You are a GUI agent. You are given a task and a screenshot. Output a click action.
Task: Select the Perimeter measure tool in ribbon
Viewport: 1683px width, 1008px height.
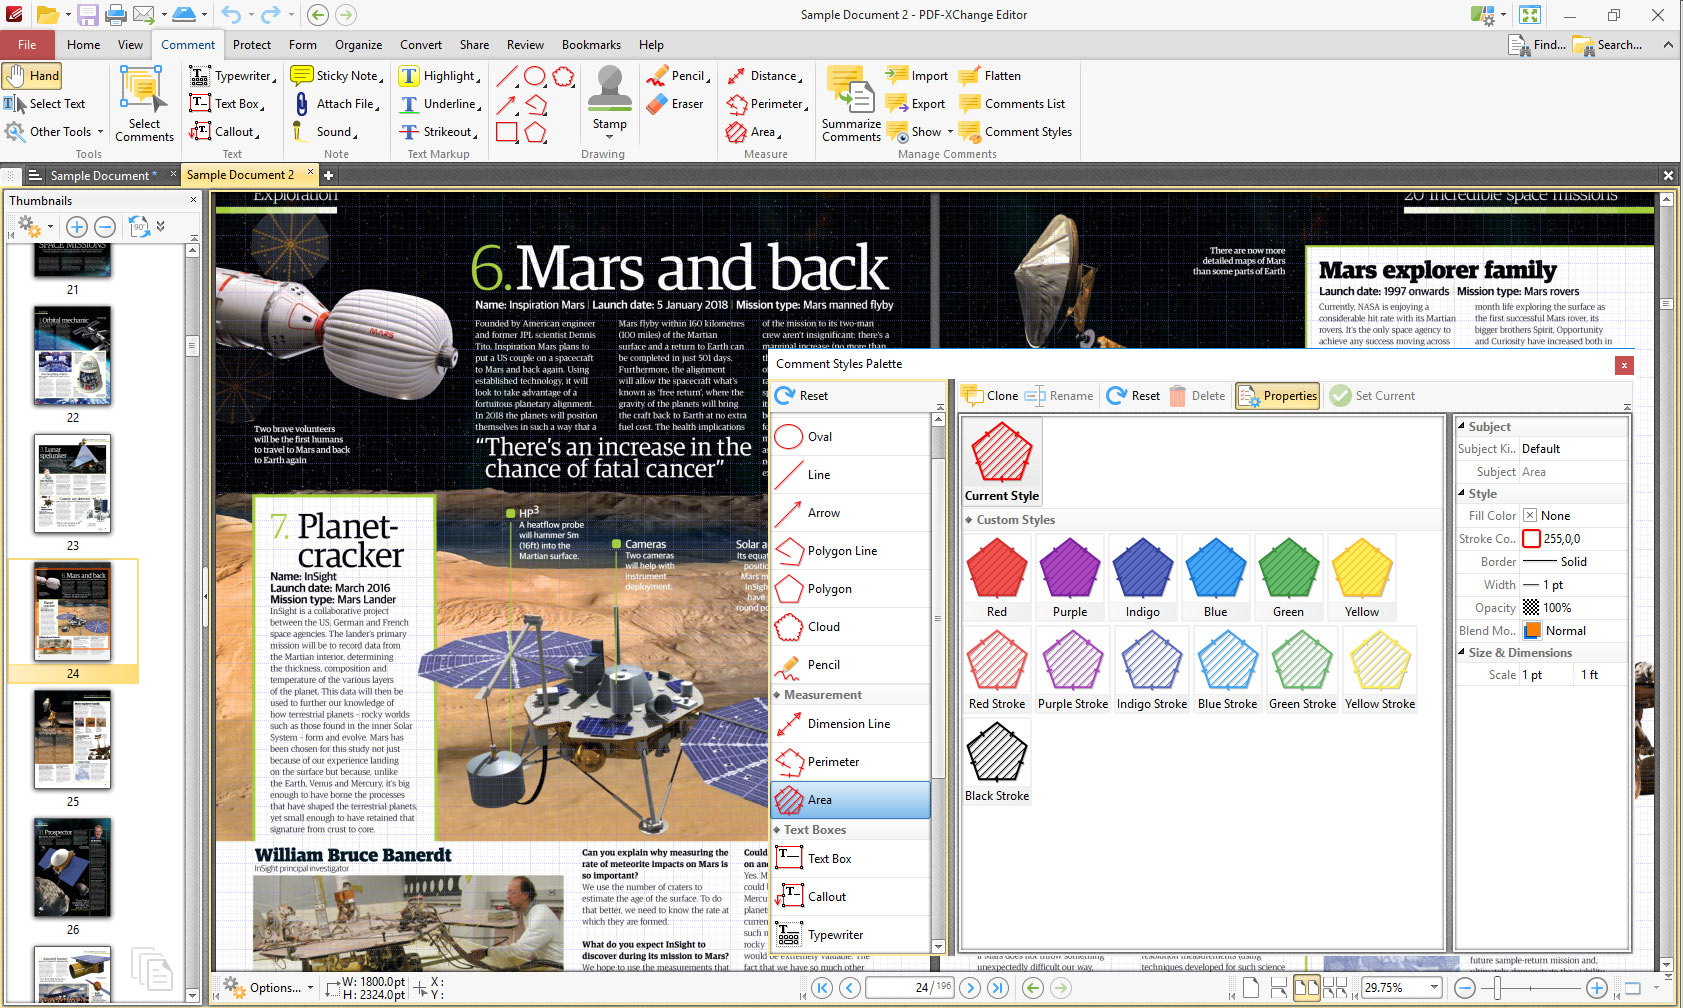point(767,104)
